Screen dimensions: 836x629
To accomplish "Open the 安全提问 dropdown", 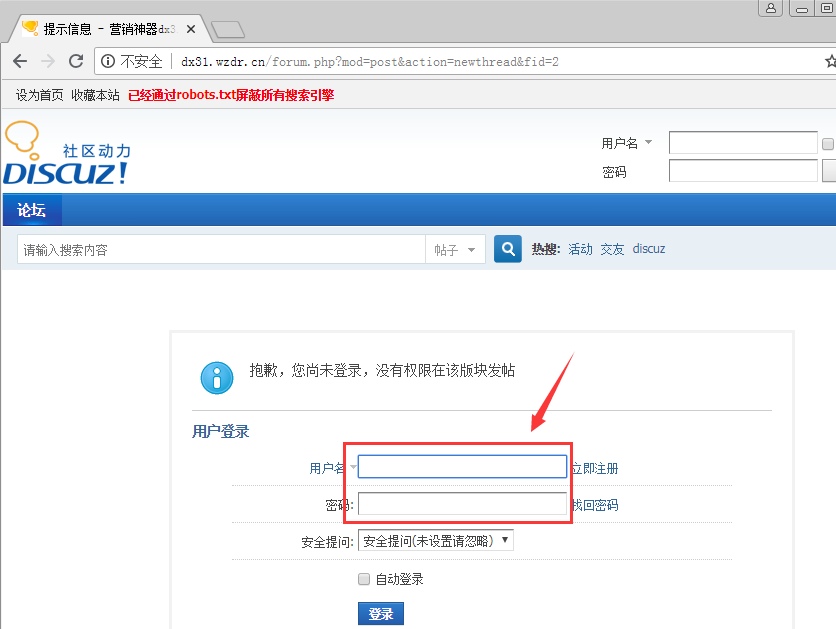I will coord(435,541).
